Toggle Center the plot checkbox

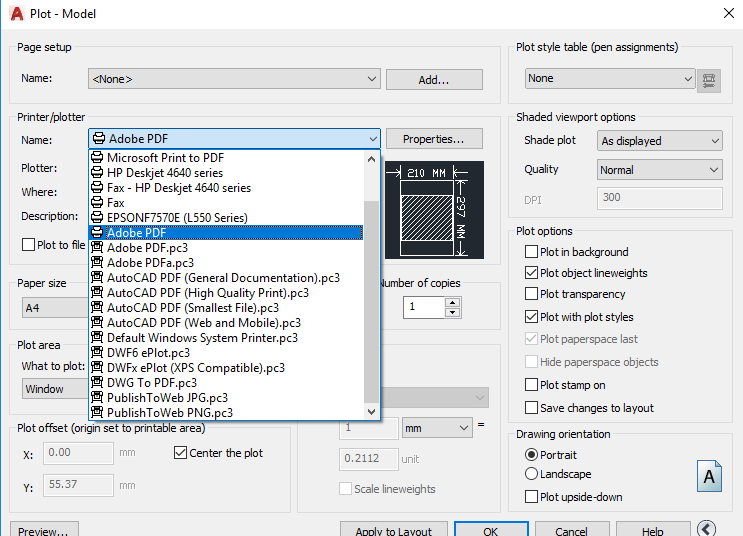pos(180,453)
